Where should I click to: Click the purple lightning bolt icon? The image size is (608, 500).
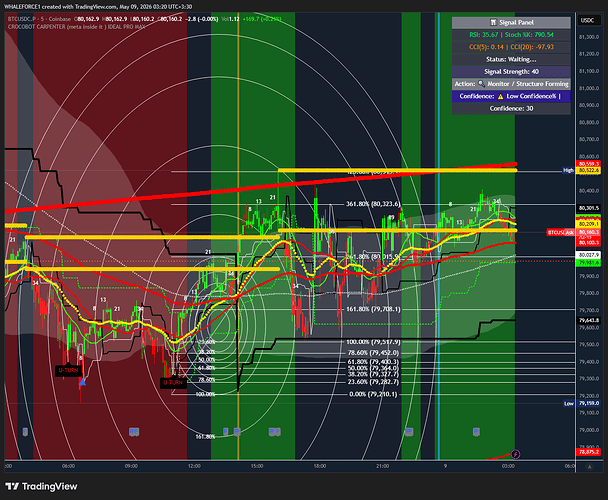pos(515,454)
